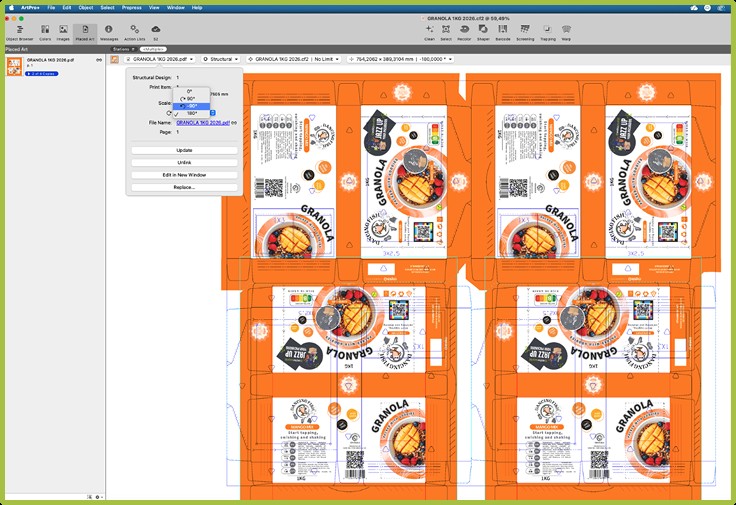Open the Stations filter dropdown
The height and width of the screenshot is (505, 736).
pos(123,49)
